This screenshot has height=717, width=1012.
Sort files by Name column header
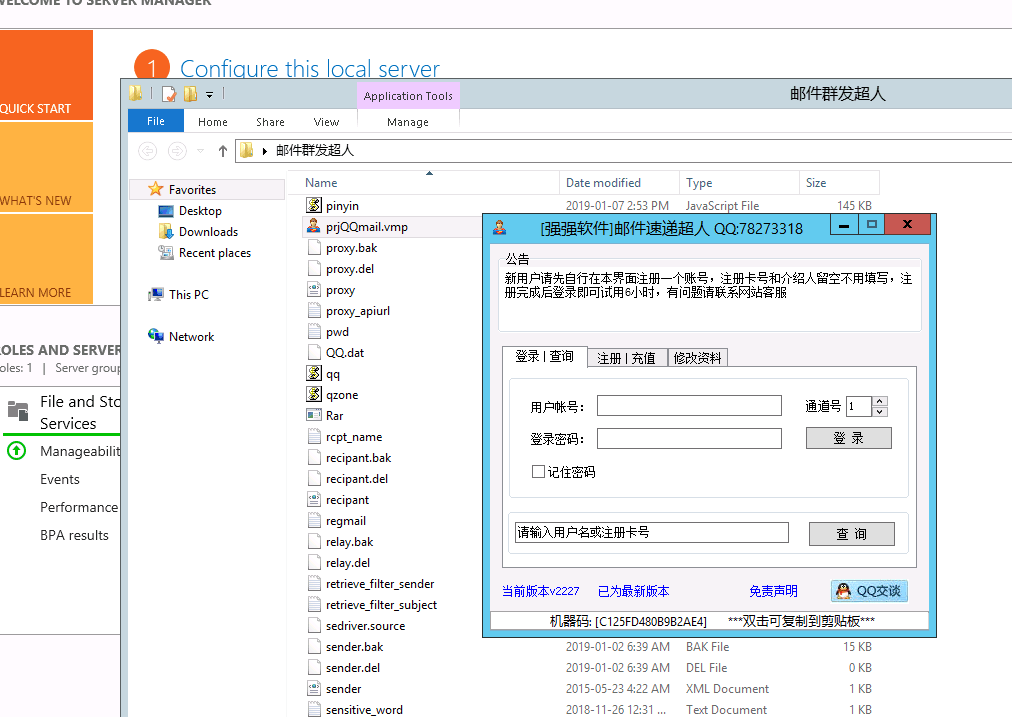[422, 183]
